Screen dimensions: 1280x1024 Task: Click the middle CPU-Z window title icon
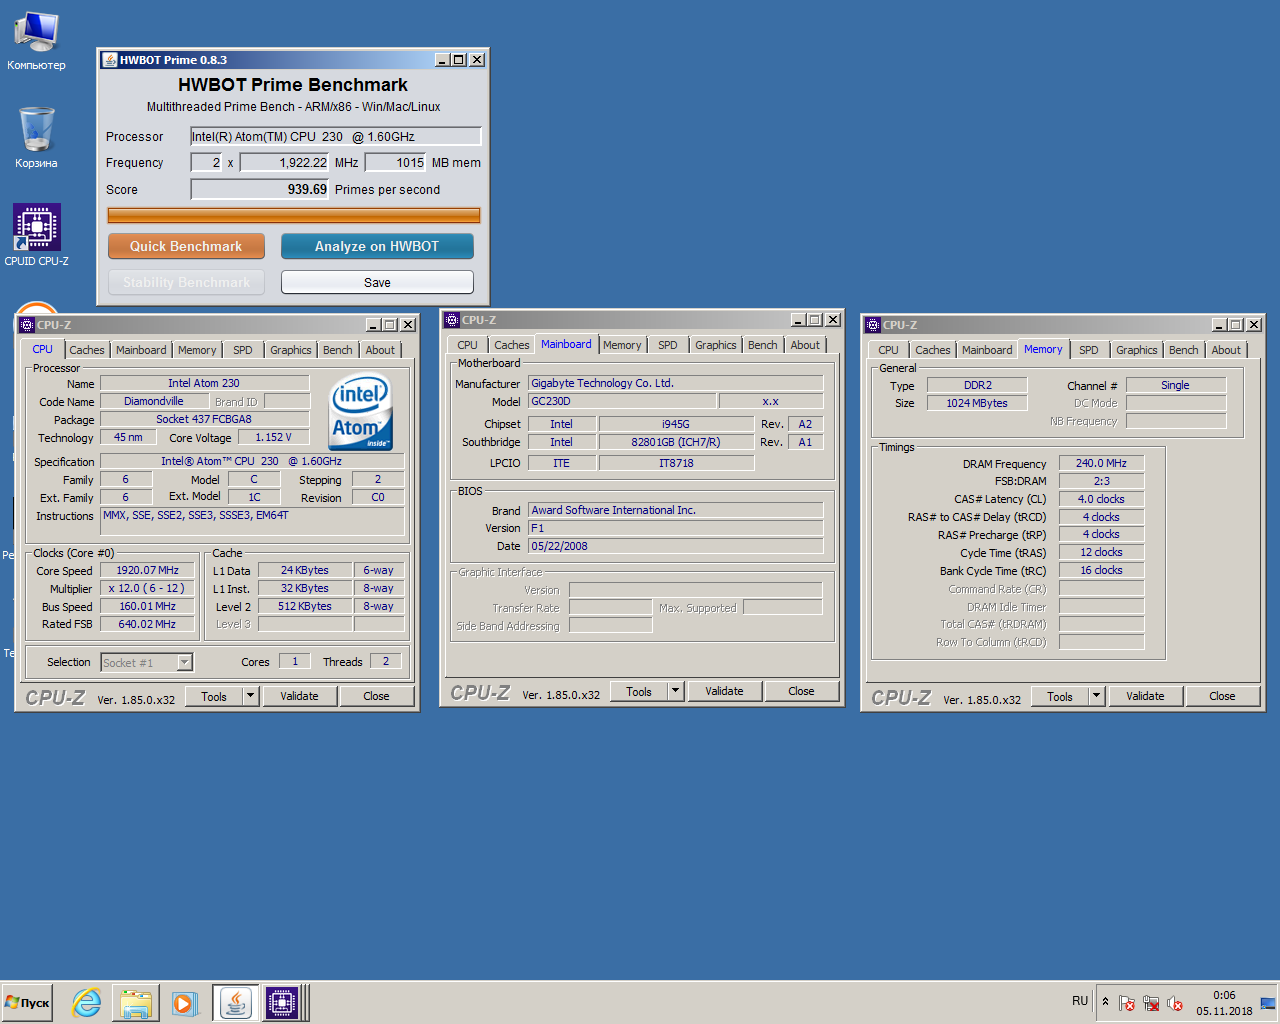[x=452, y=320]
